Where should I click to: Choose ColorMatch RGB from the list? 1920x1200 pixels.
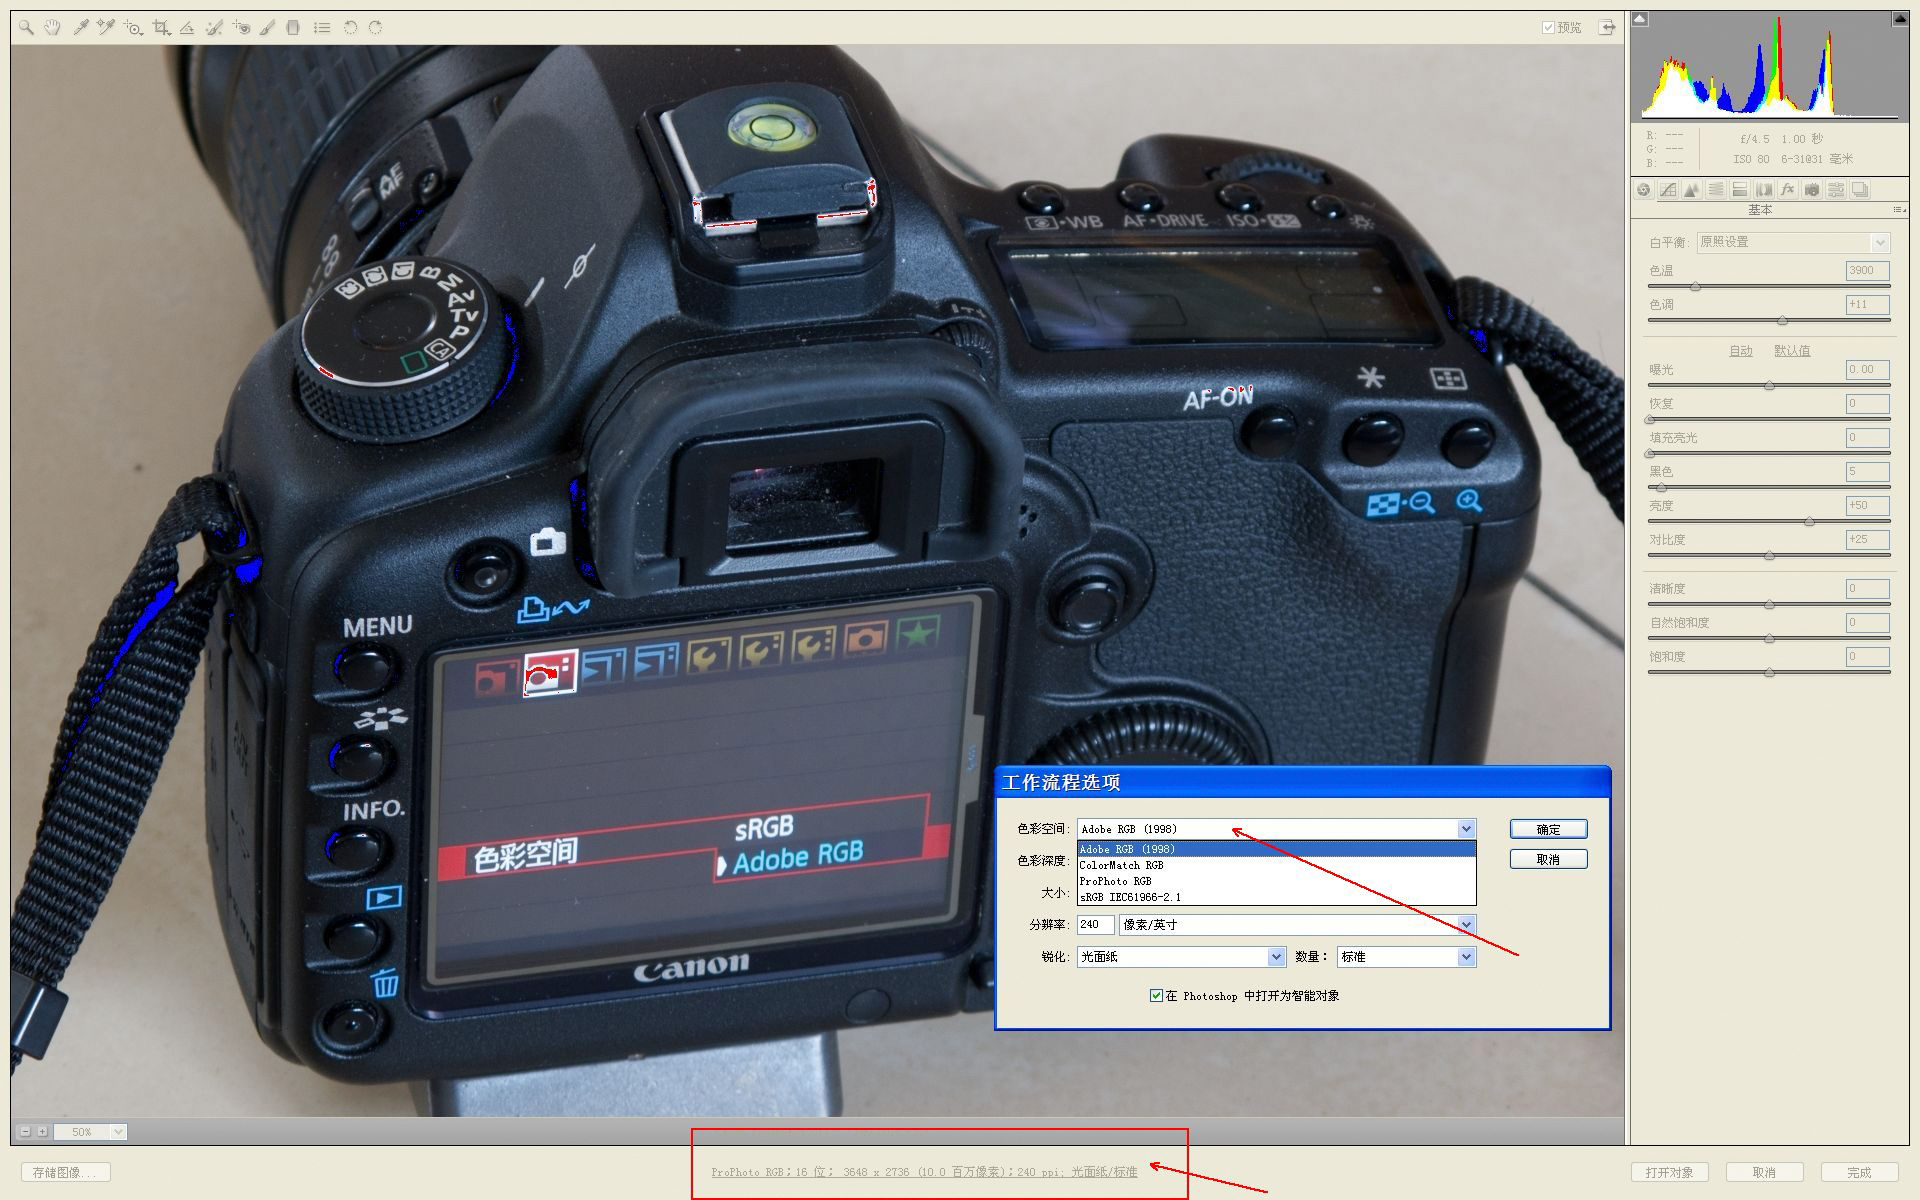(1276, 865)
